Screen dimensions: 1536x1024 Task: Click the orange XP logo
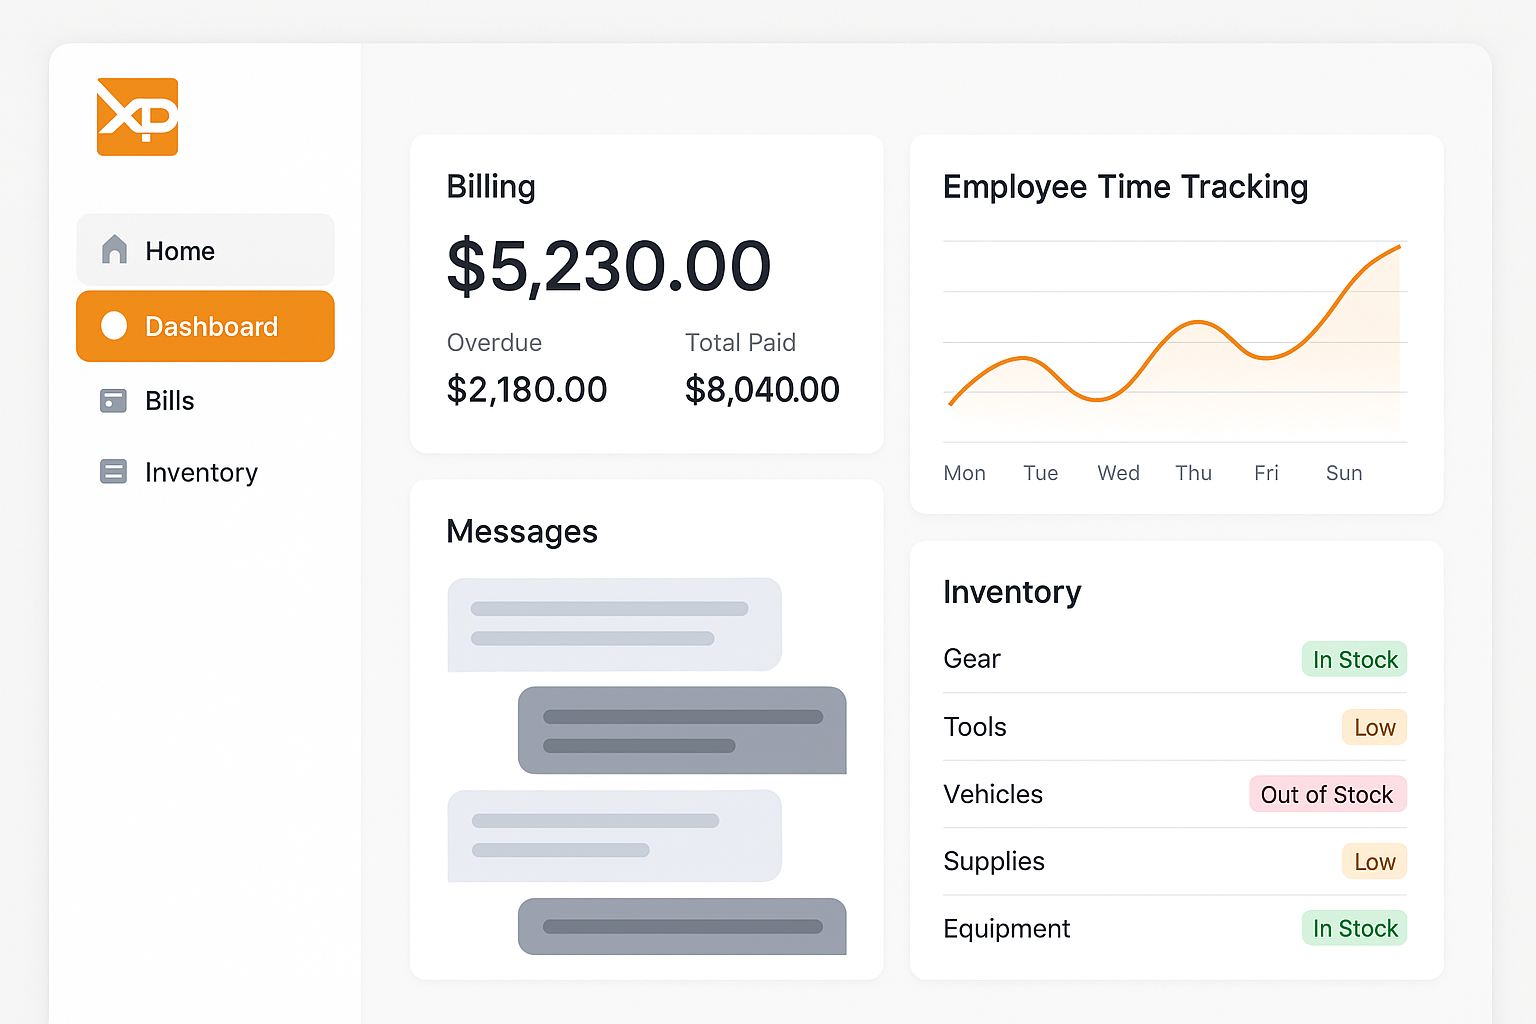point(137,116)
